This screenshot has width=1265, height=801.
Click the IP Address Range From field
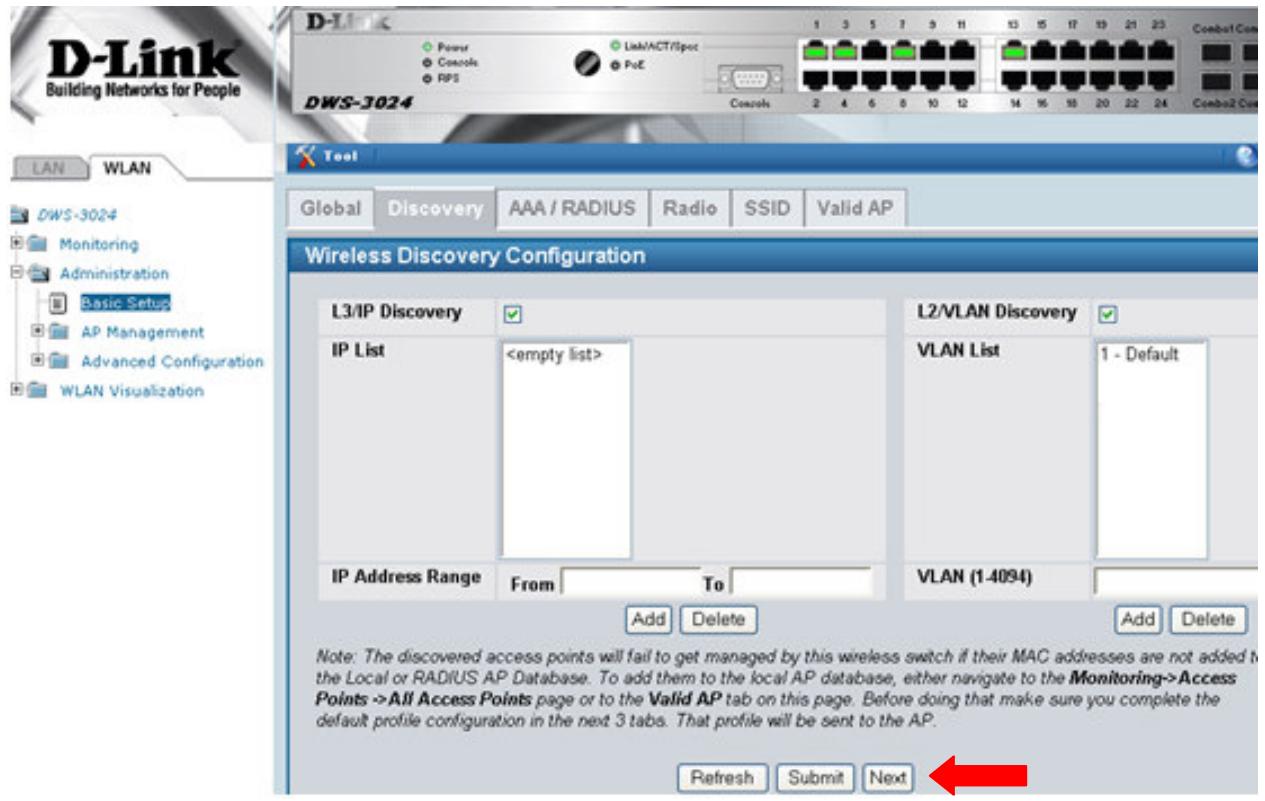pos(633,583)
